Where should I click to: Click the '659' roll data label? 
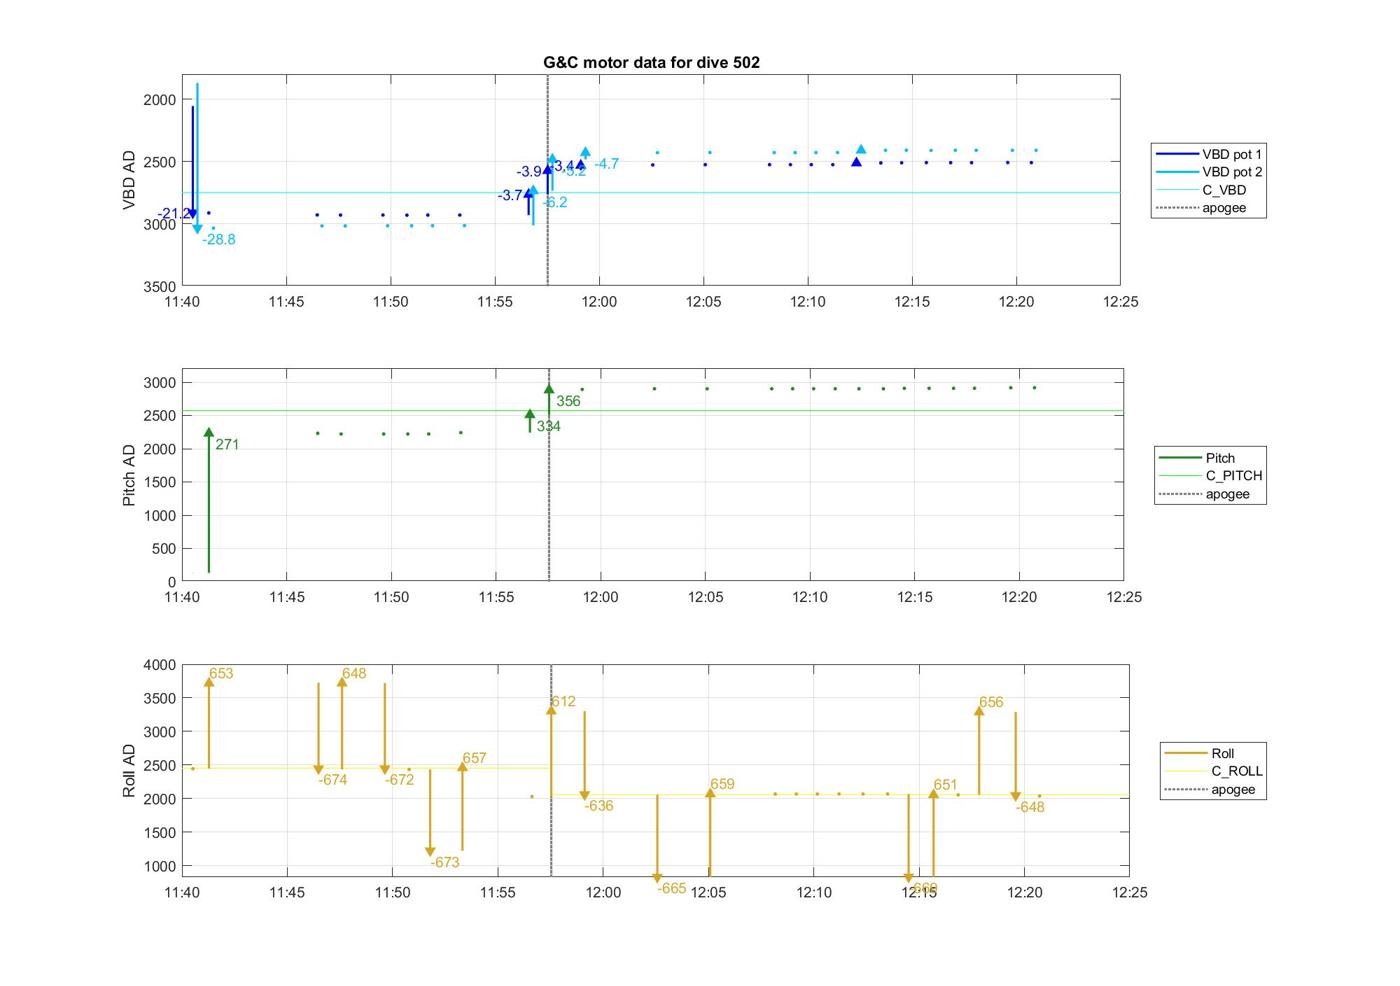[722, 785]
